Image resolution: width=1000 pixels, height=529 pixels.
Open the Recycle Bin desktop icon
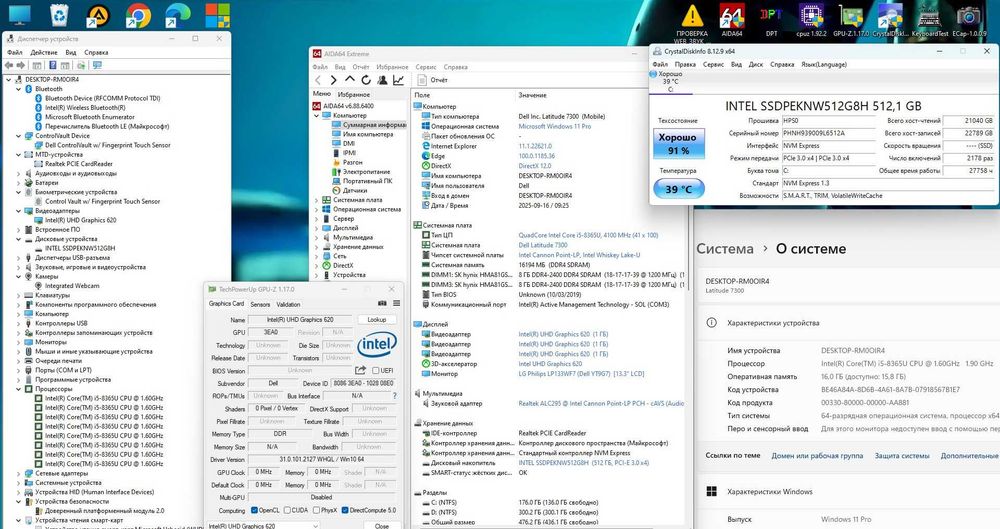pyautogui.click(x=59, y=15)
